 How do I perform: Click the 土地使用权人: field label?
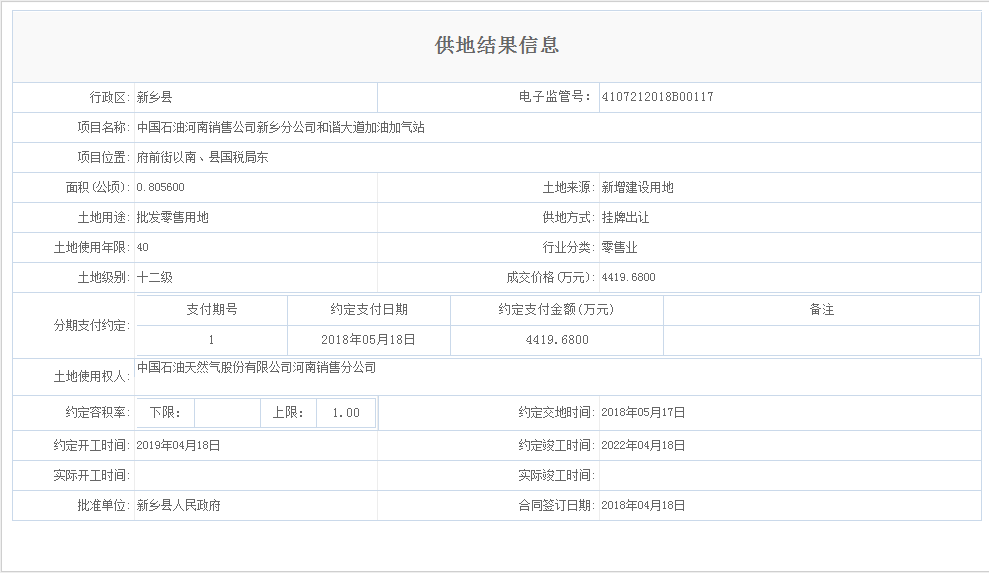click(x=92, y=377)
